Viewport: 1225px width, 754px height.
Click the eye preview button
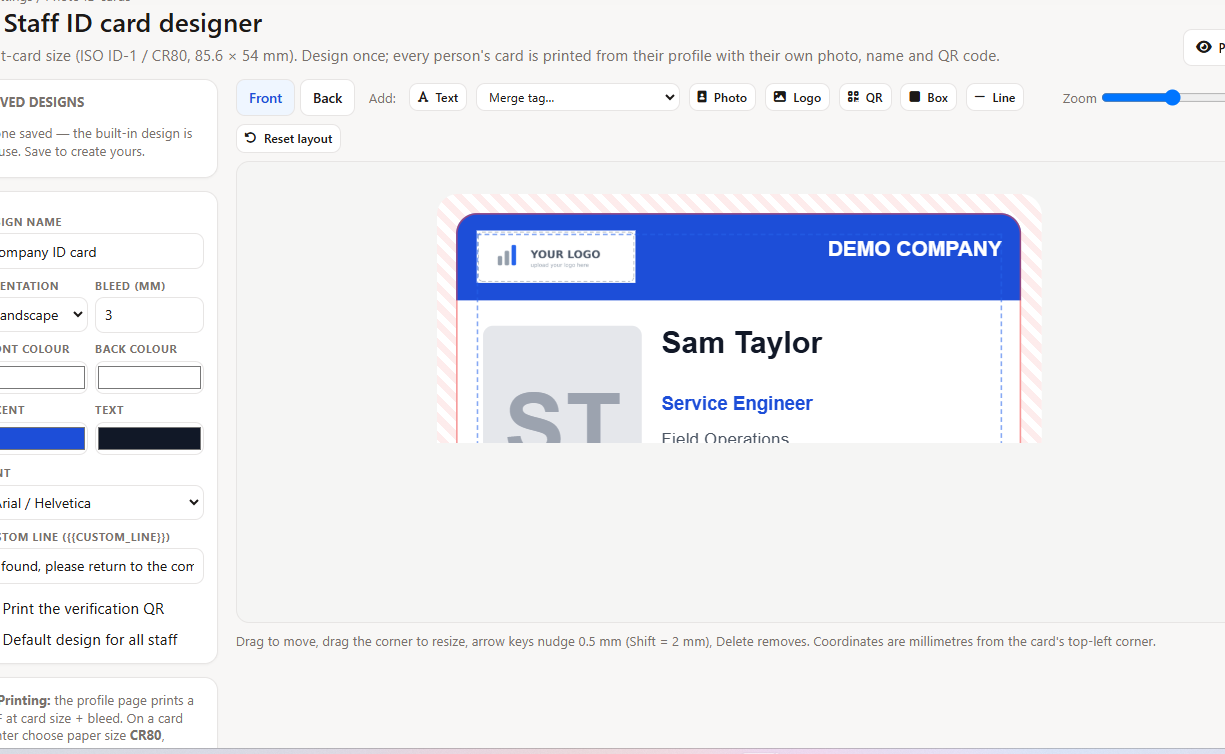pos(1205,47)
